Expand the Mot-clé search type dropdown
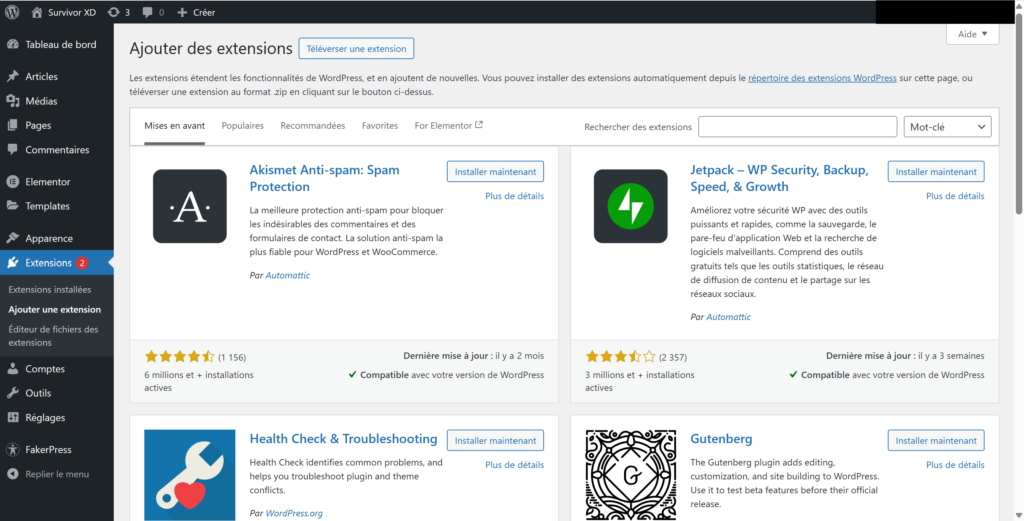The image size is (1024, 521). (946, 127)
